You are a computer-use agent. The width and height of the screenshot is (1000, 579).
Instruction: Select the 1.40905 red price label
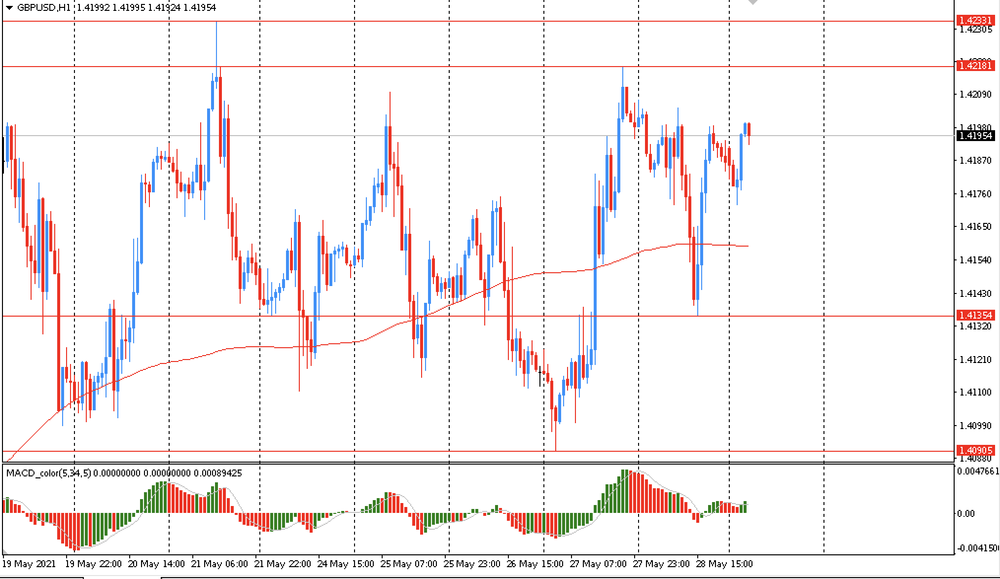point(975,451)
